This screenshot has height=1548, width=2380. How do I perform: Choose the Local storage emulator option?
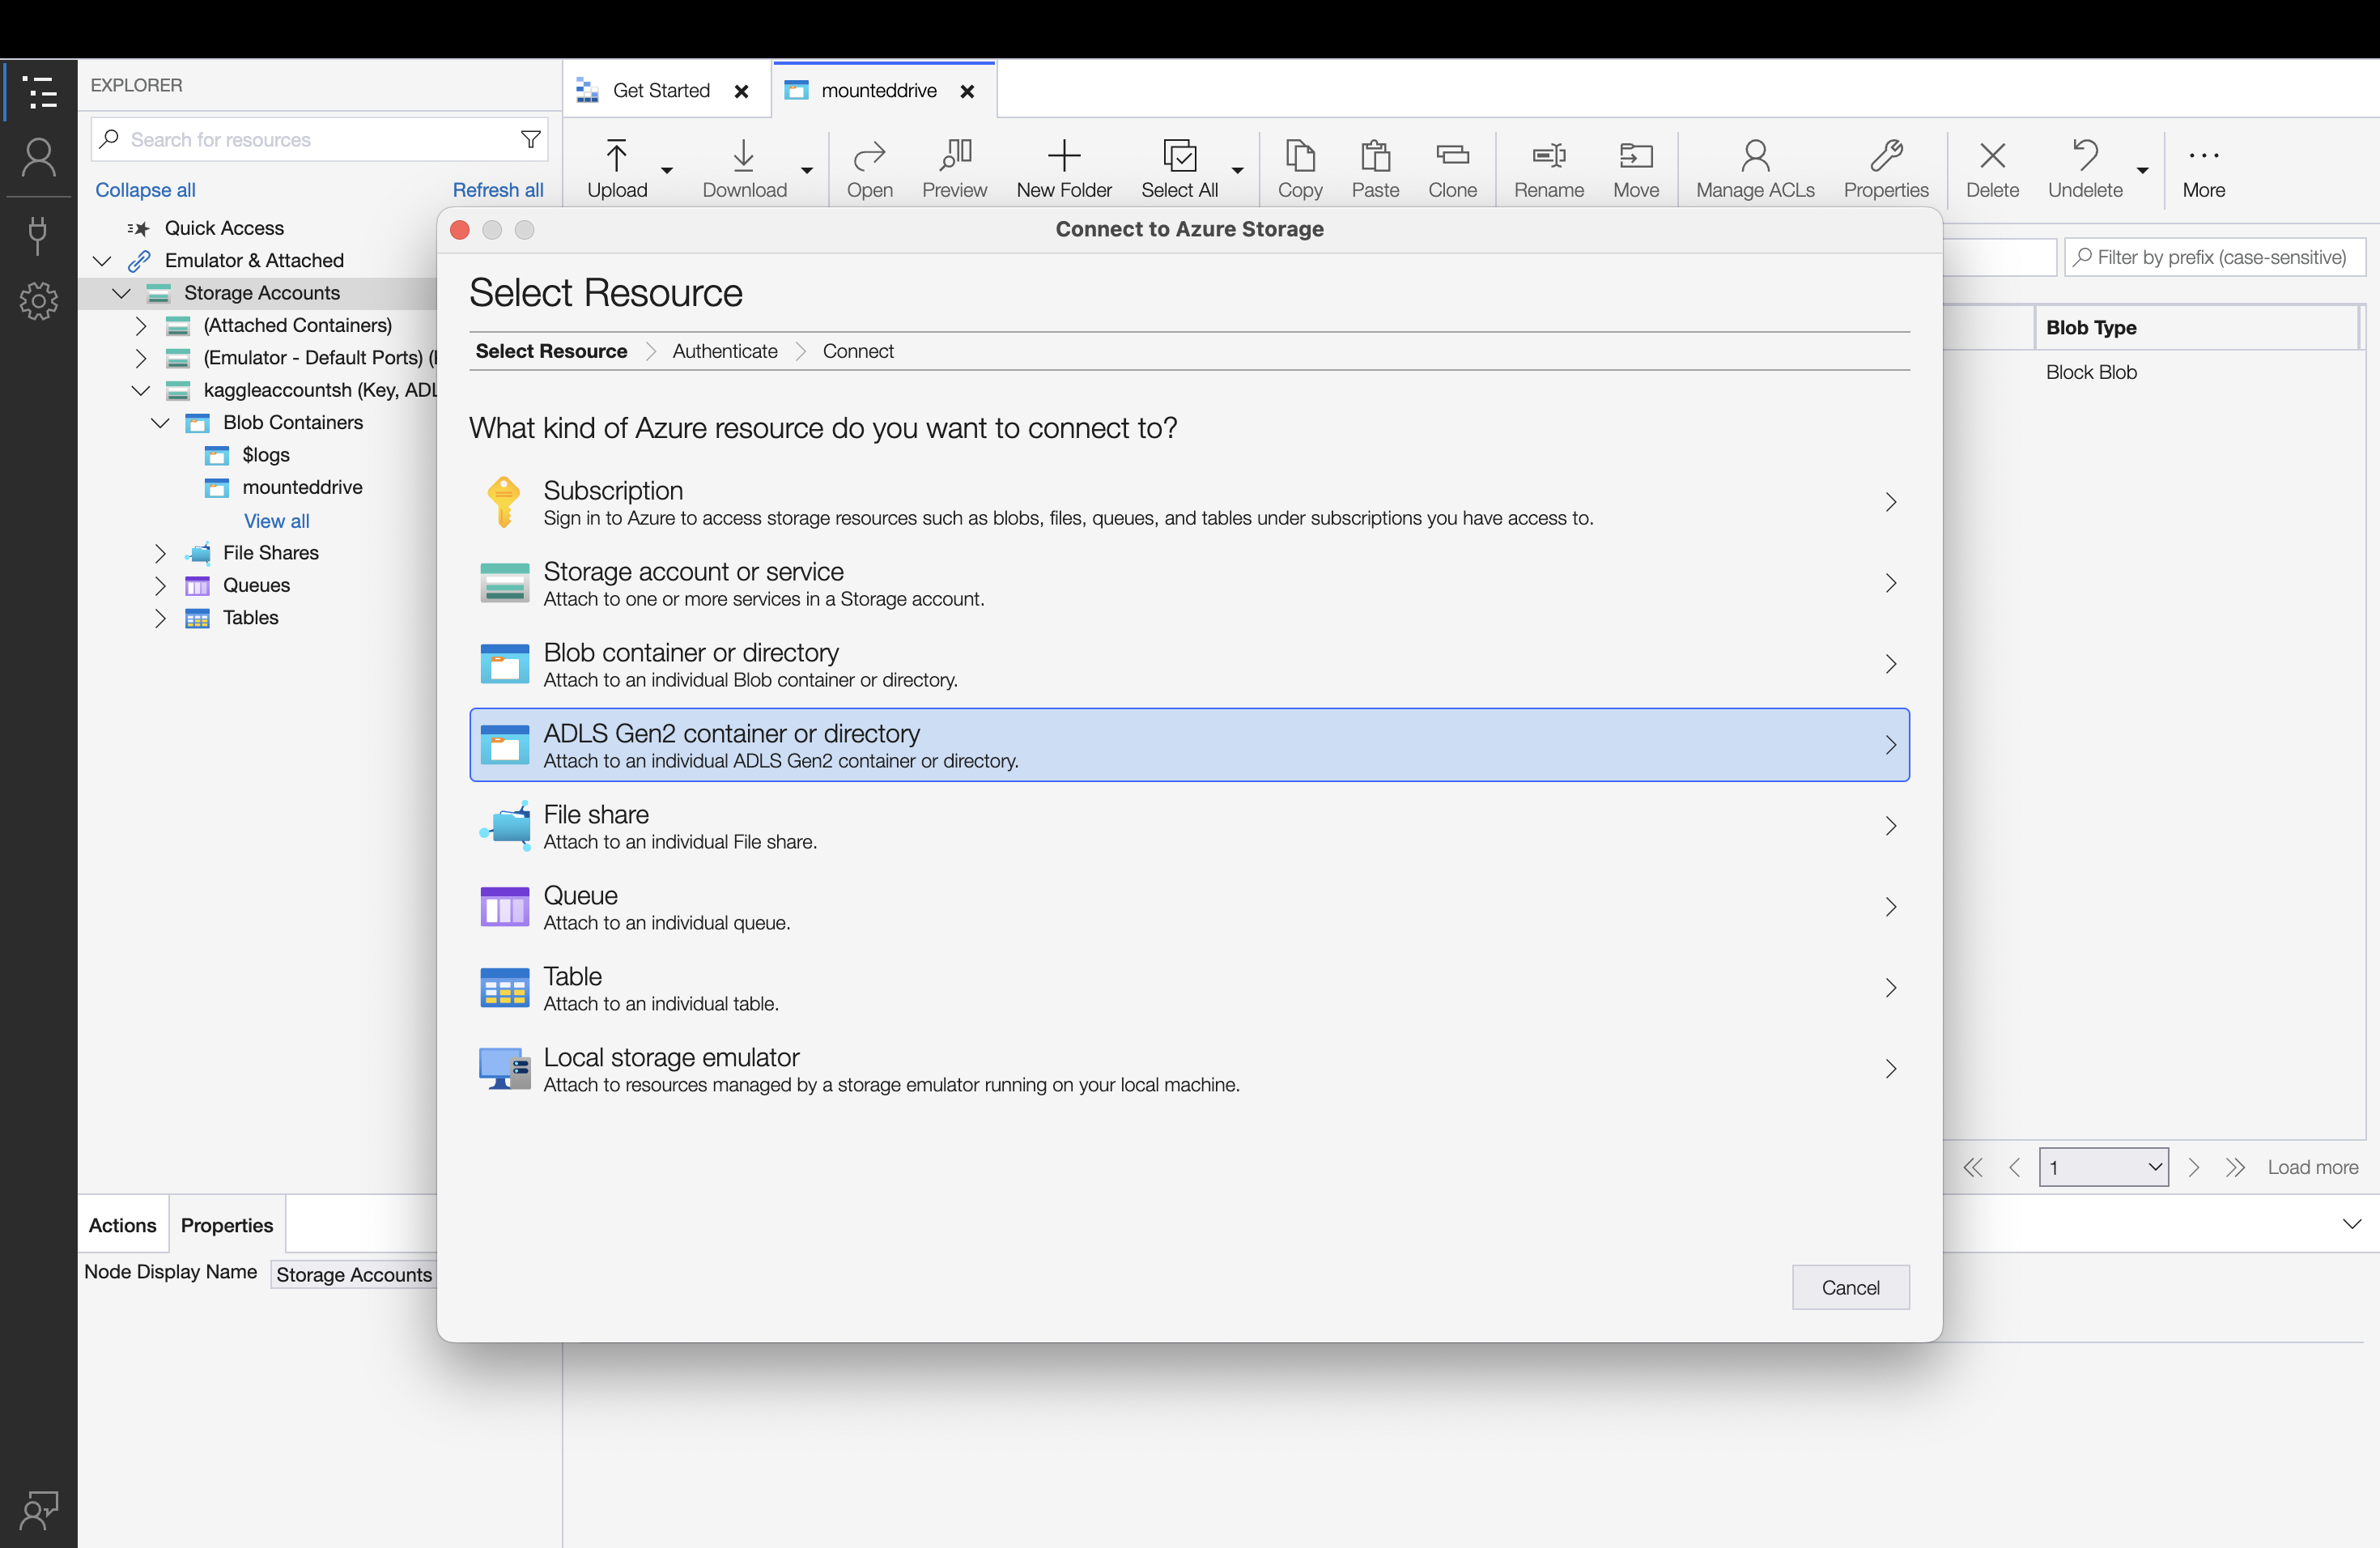click(x=1189, y=1069)
